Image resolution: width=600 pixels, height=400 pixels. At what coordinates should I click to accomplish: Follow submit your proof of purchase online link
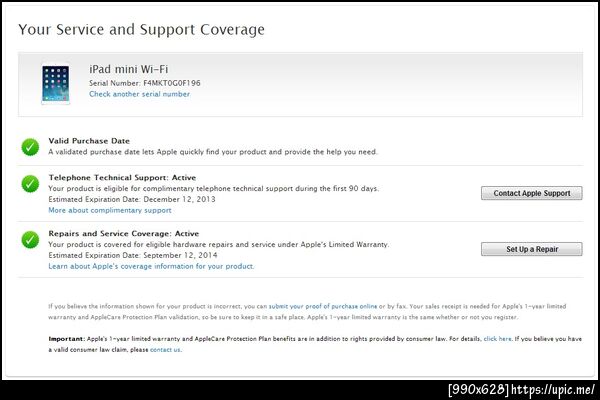pos(323,306)
